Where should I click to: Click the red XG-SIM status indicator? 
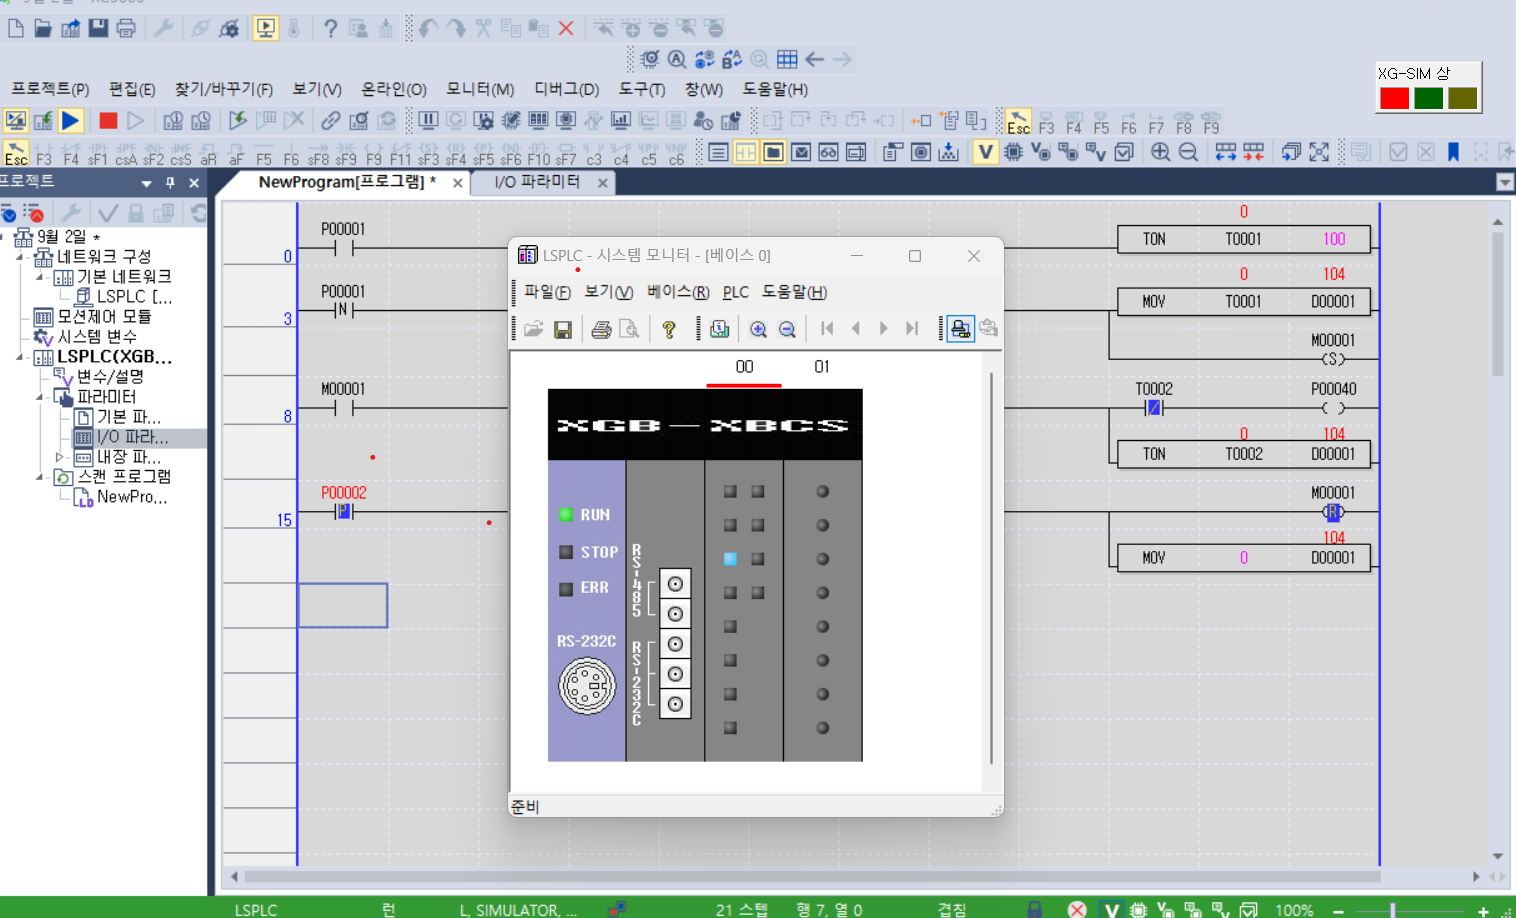[1393, 98]
